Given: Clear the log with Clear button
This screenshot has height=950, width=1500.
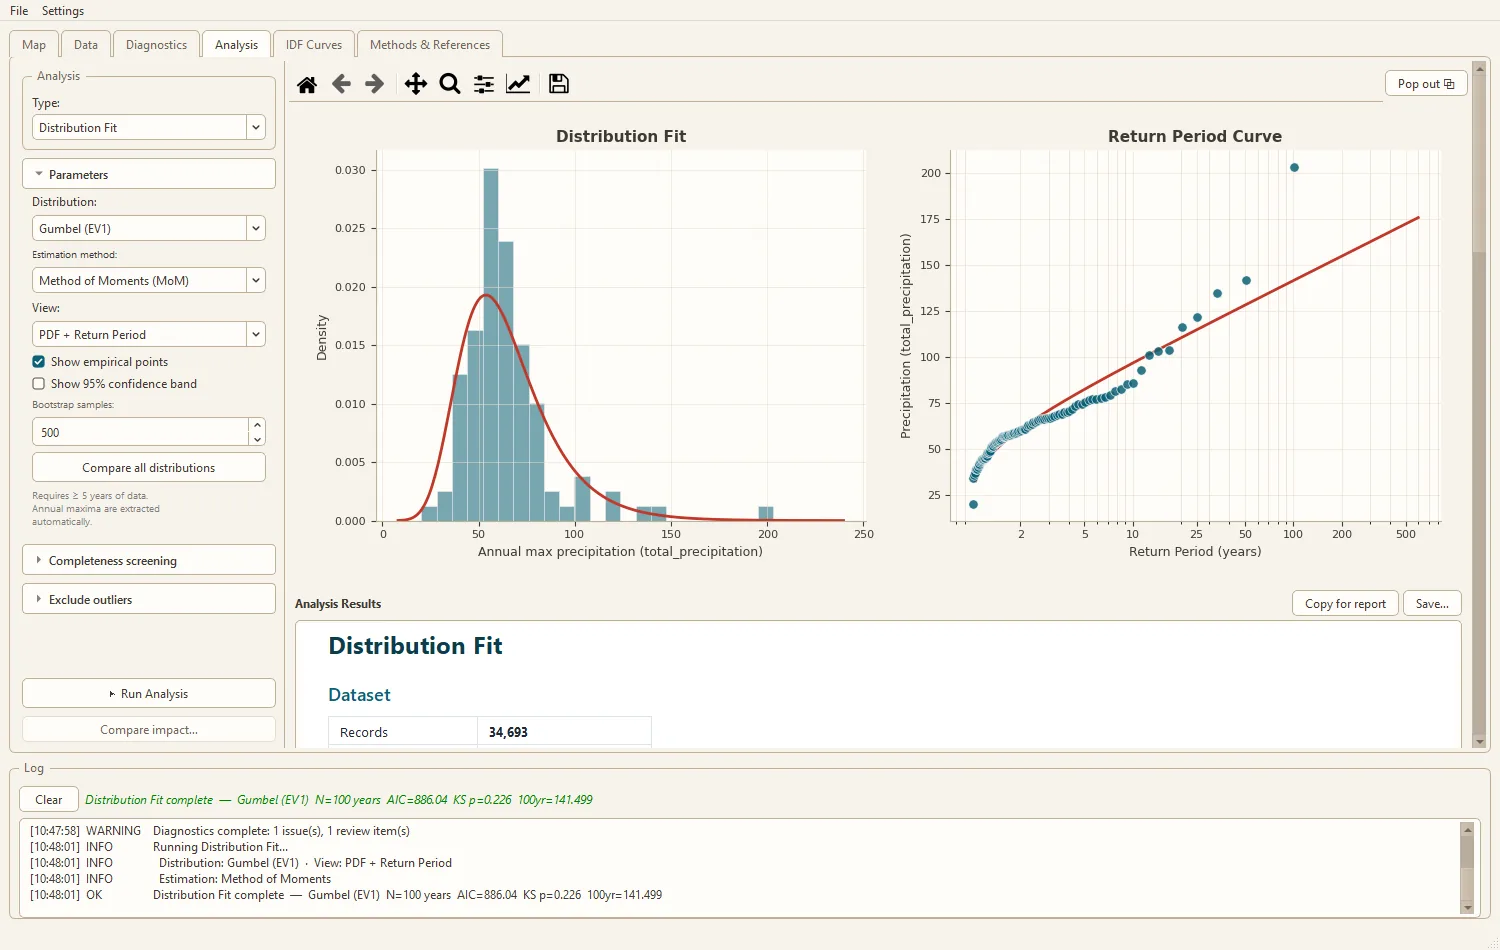Looking at the screenshot, I should (x=48, y=800).
